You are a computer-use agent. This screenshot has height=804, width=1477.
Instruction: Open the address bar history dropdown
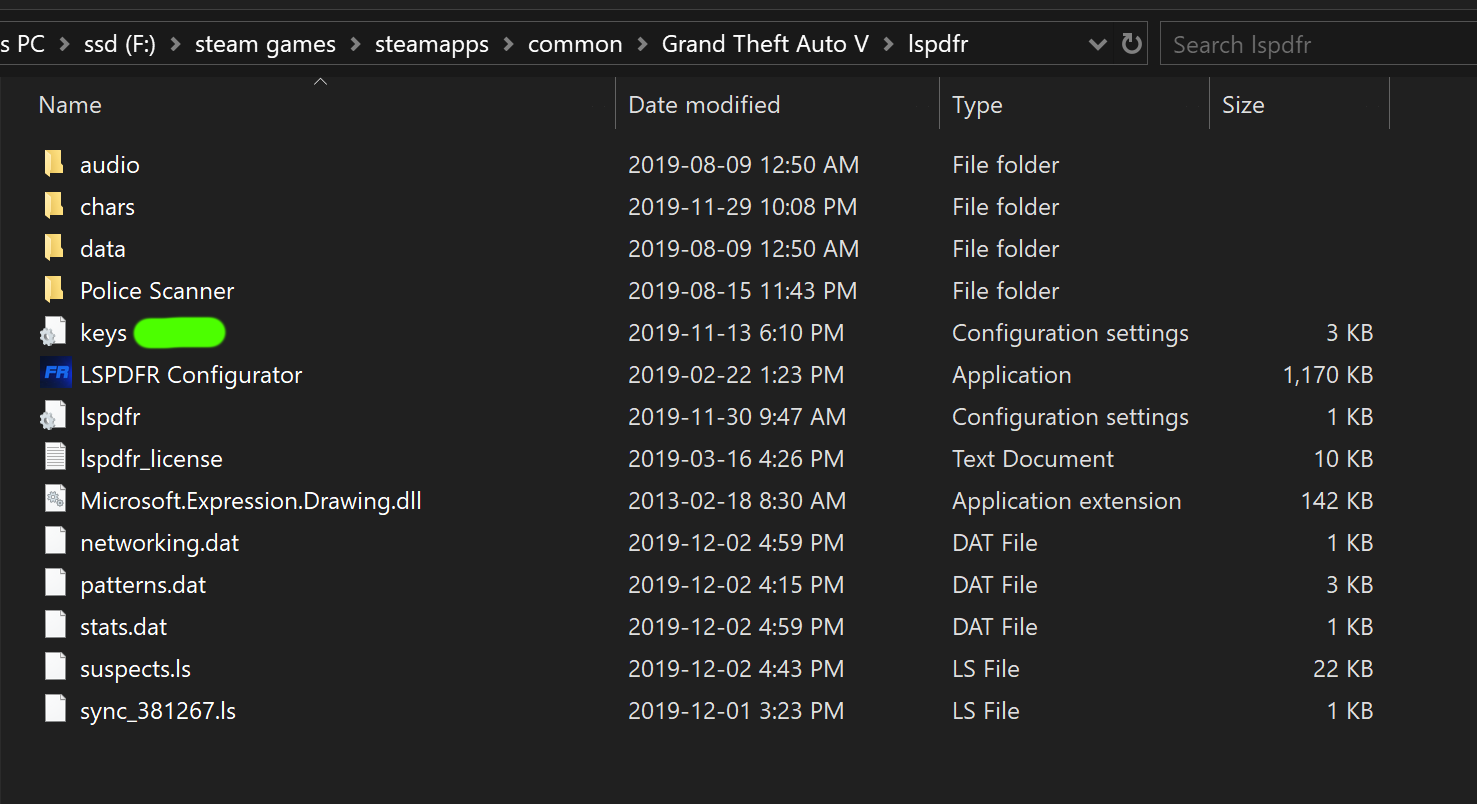[x=1097, y=45]
